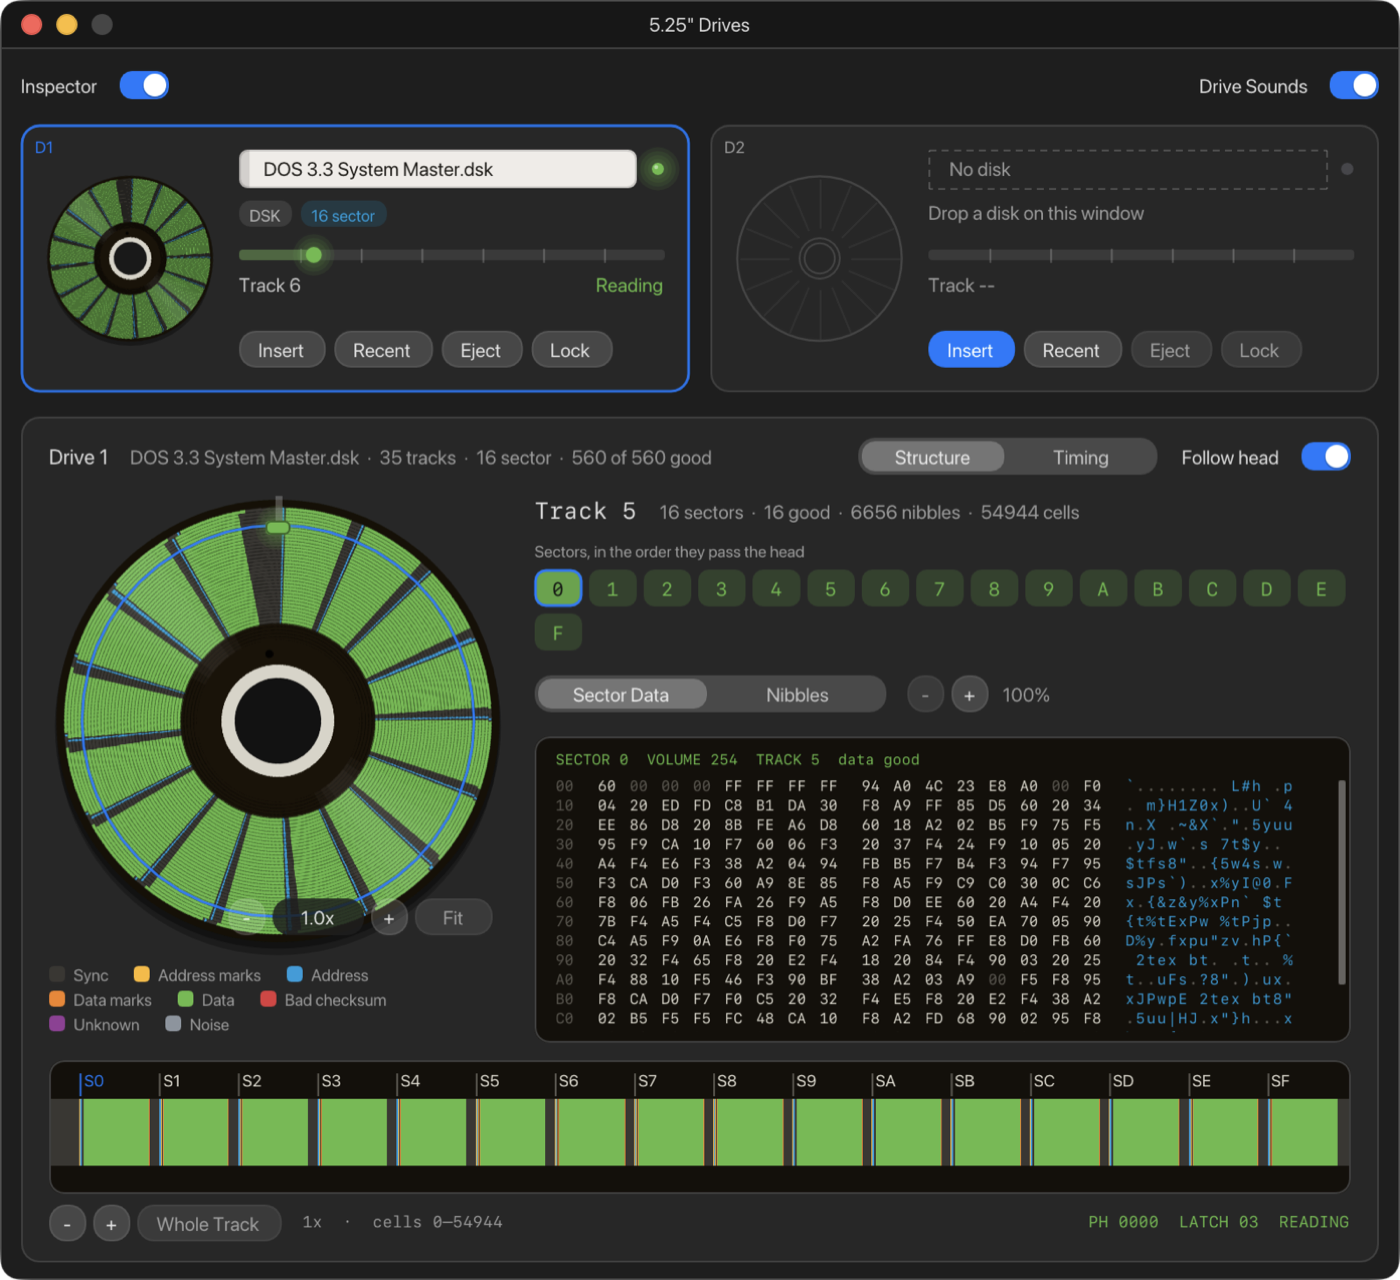Click the DOS 3.3 System Master.dsk name field
The image size is (1400, 1280).
point(438,169)
